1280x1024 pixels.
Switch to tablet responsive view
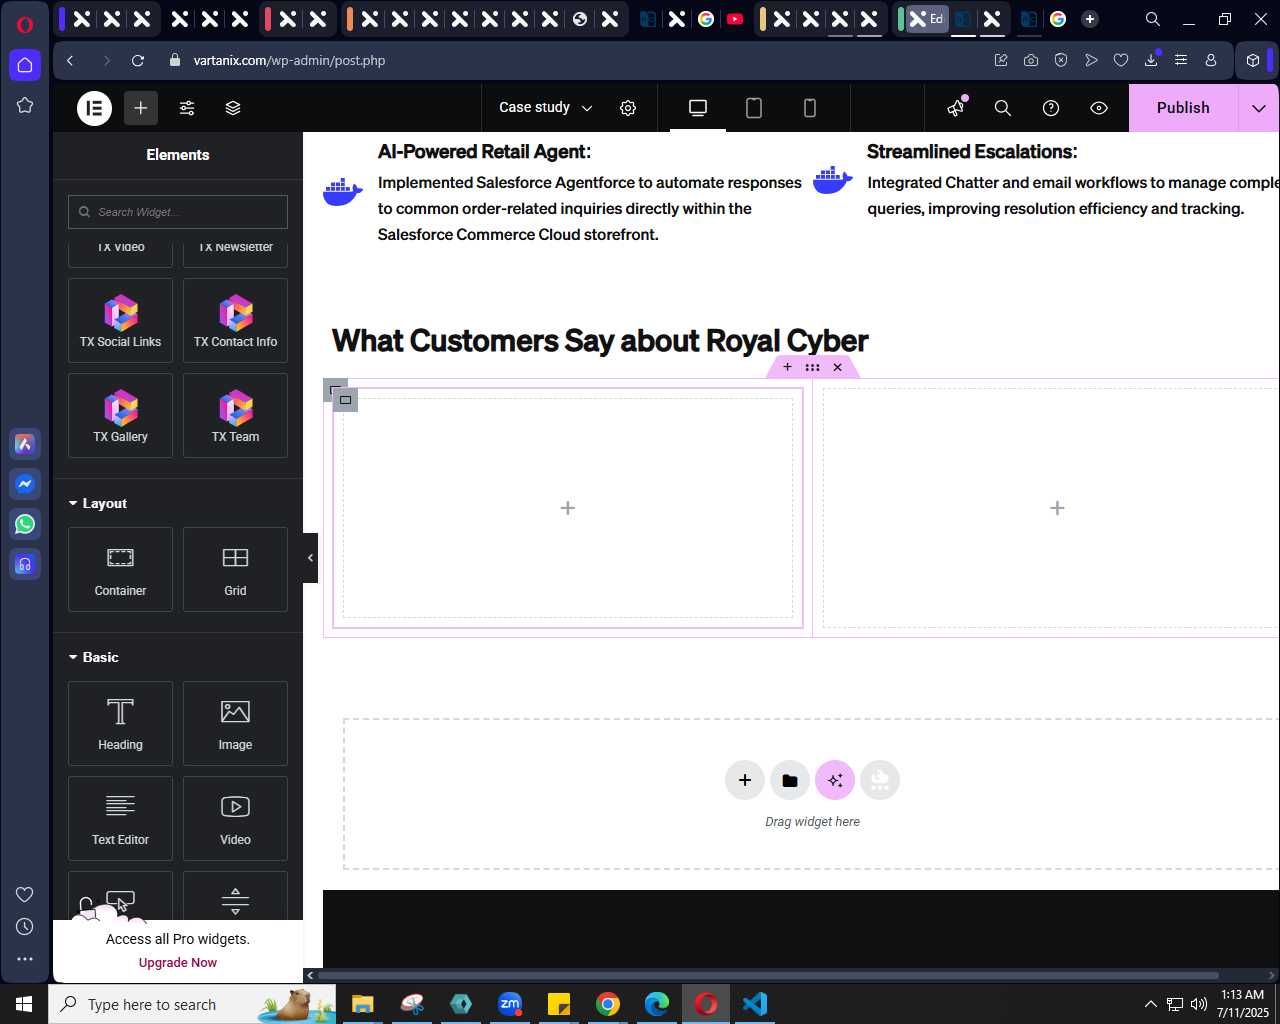coord(754,108)
